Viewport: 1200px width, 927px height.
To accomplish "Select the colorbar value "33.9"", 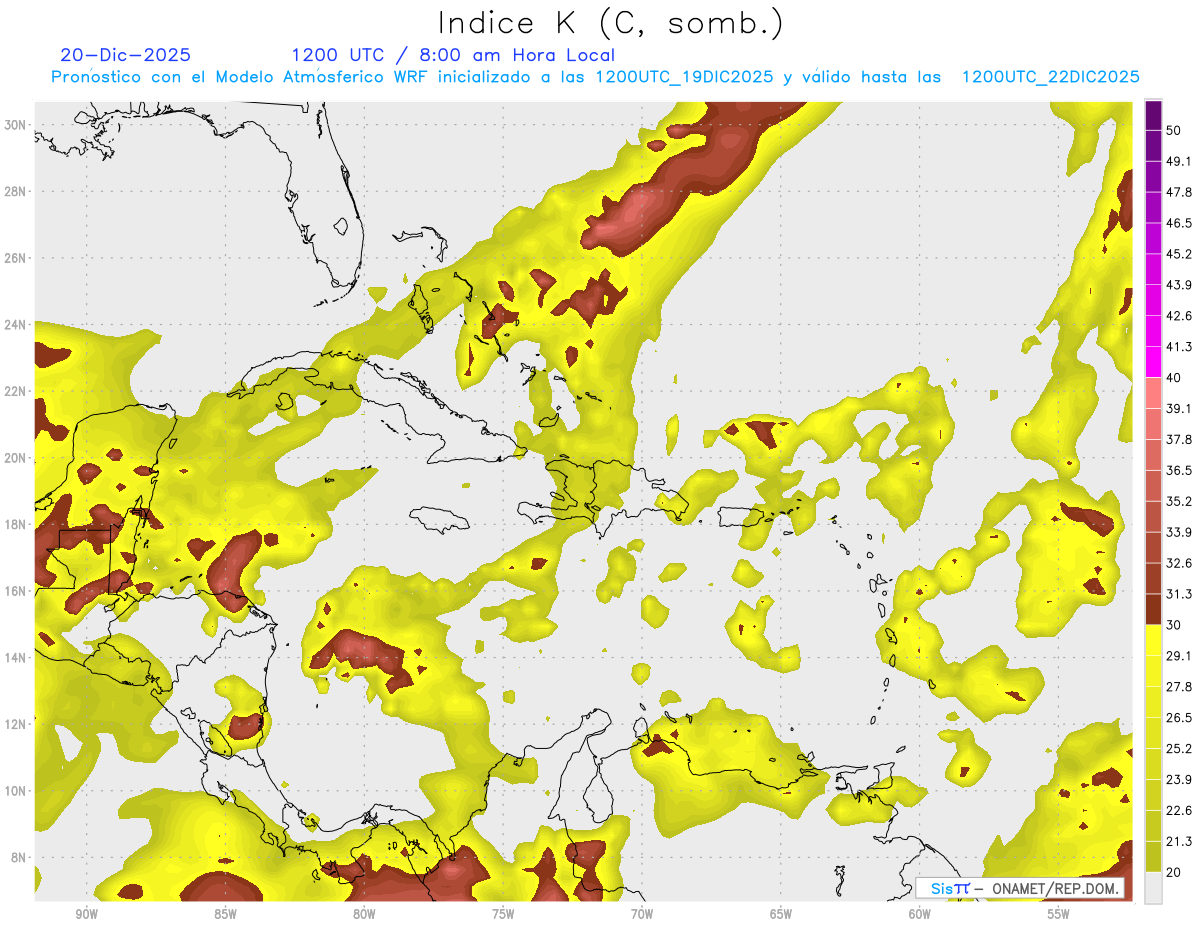I will coord(1180,532).
